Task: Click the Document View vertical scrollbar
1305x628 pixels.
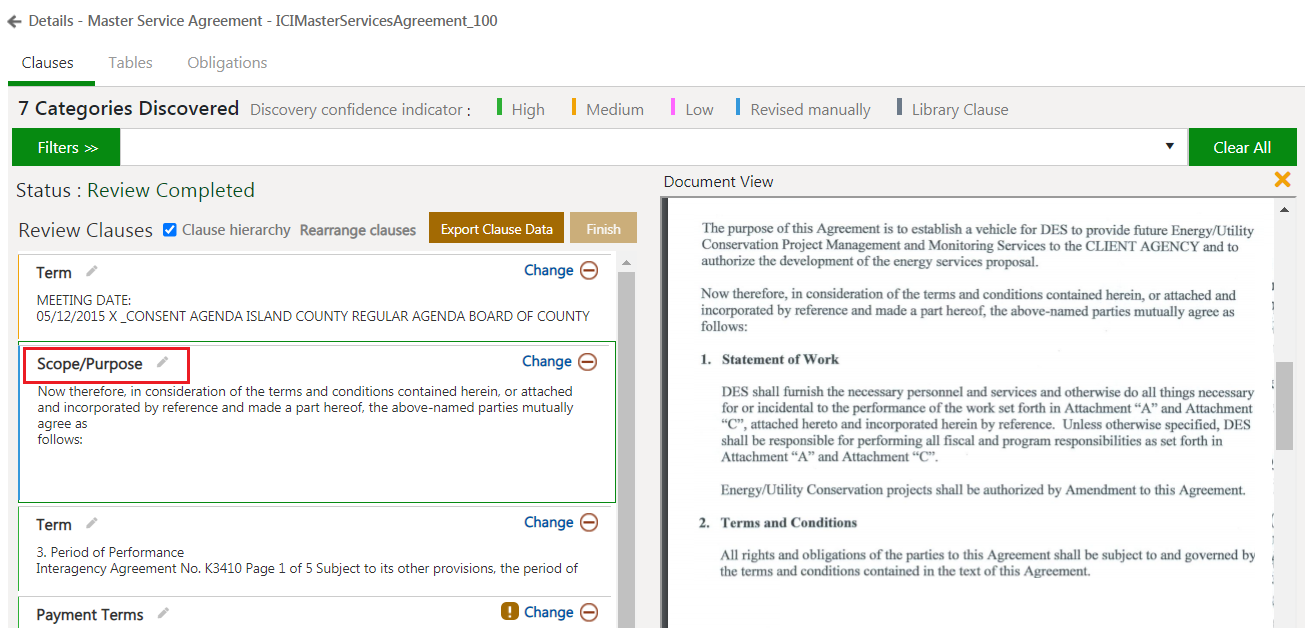Action: [x=1284, y=405]
